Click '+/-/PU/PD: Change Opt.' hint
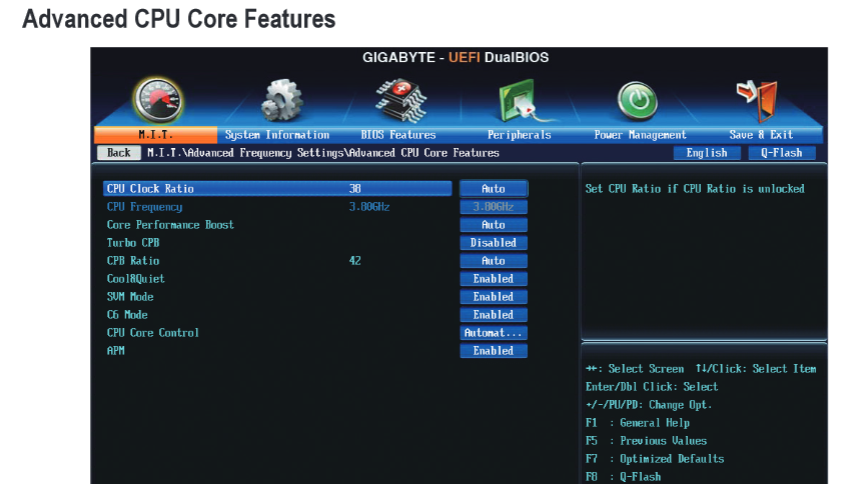The width and height of the screenshot is (863, 484). tap(649, 405)
